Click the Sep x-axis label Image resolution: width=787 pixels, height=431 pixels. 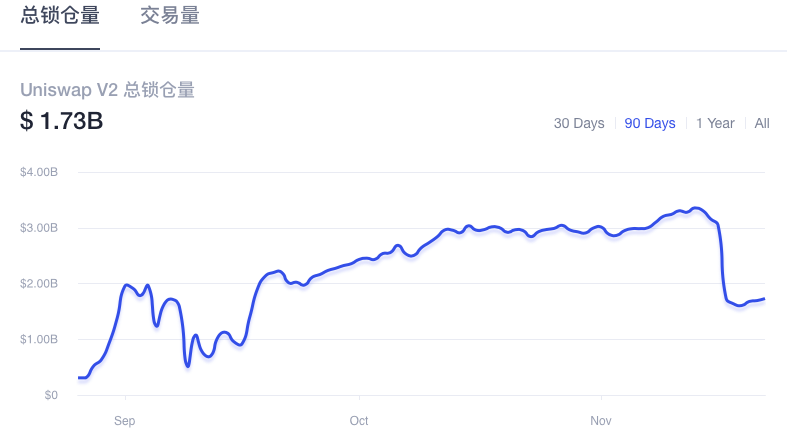point(124,420)
